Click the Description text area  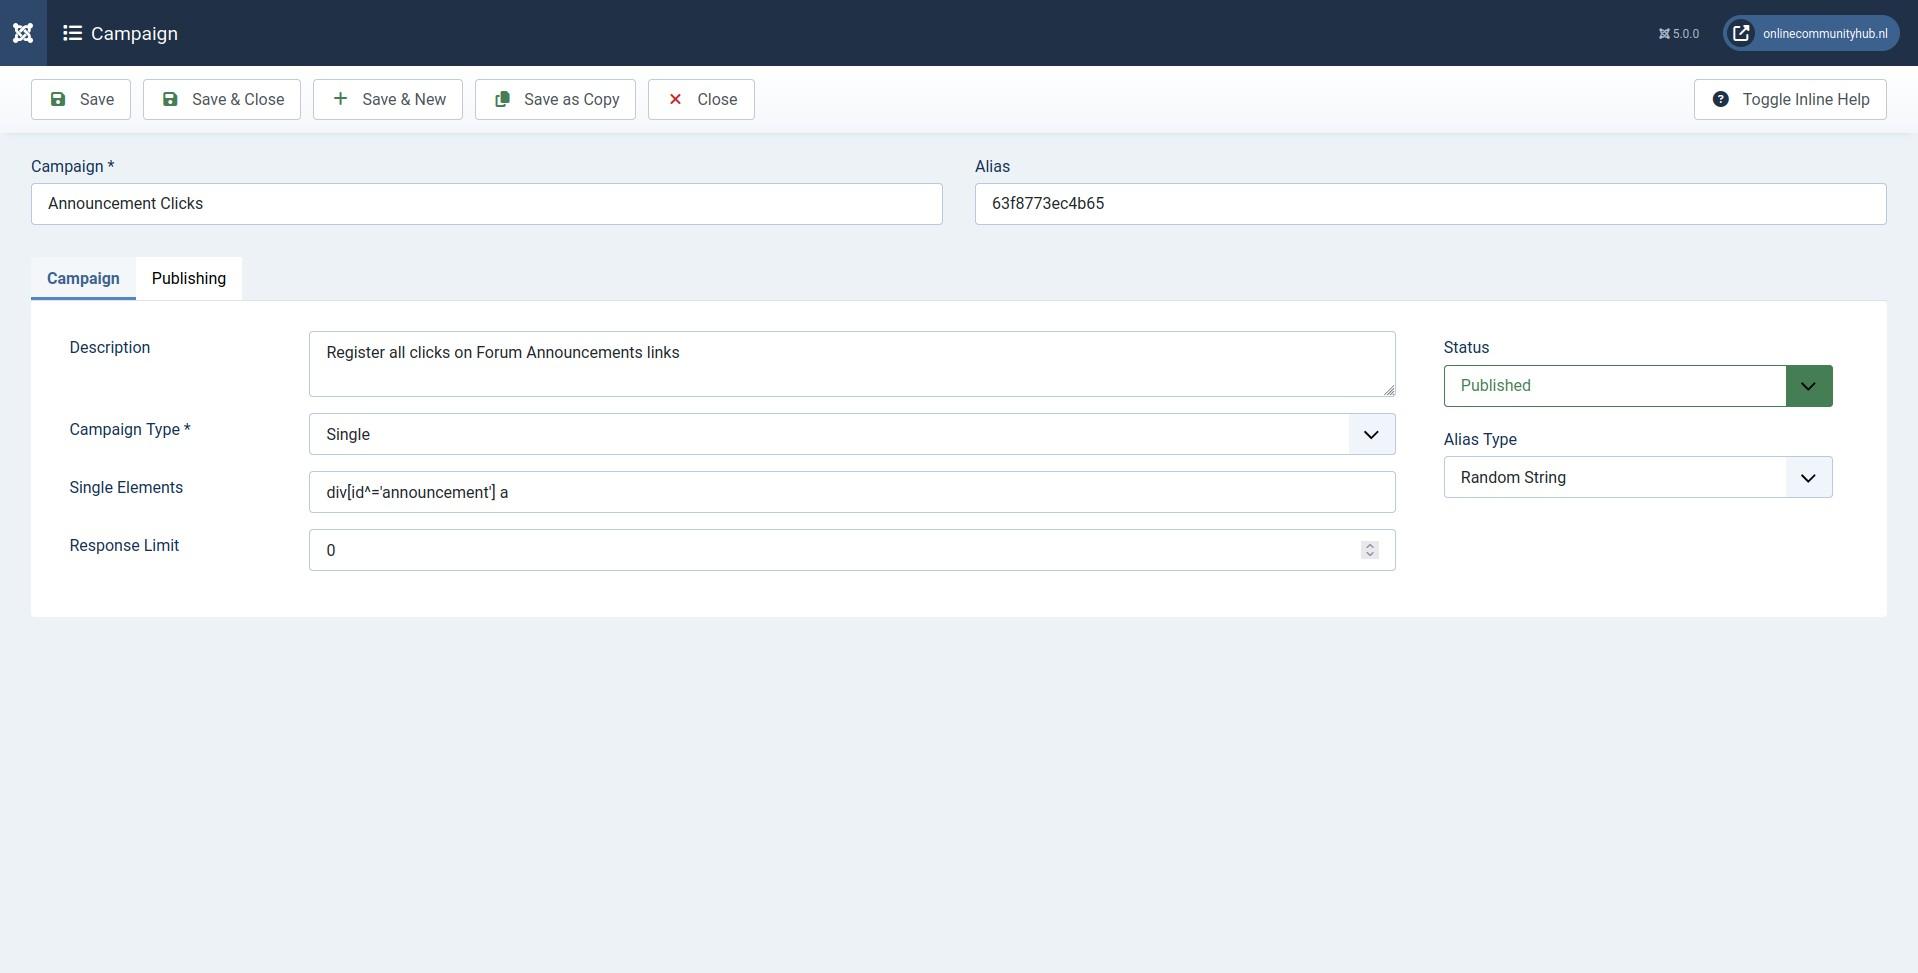[852, 364]
